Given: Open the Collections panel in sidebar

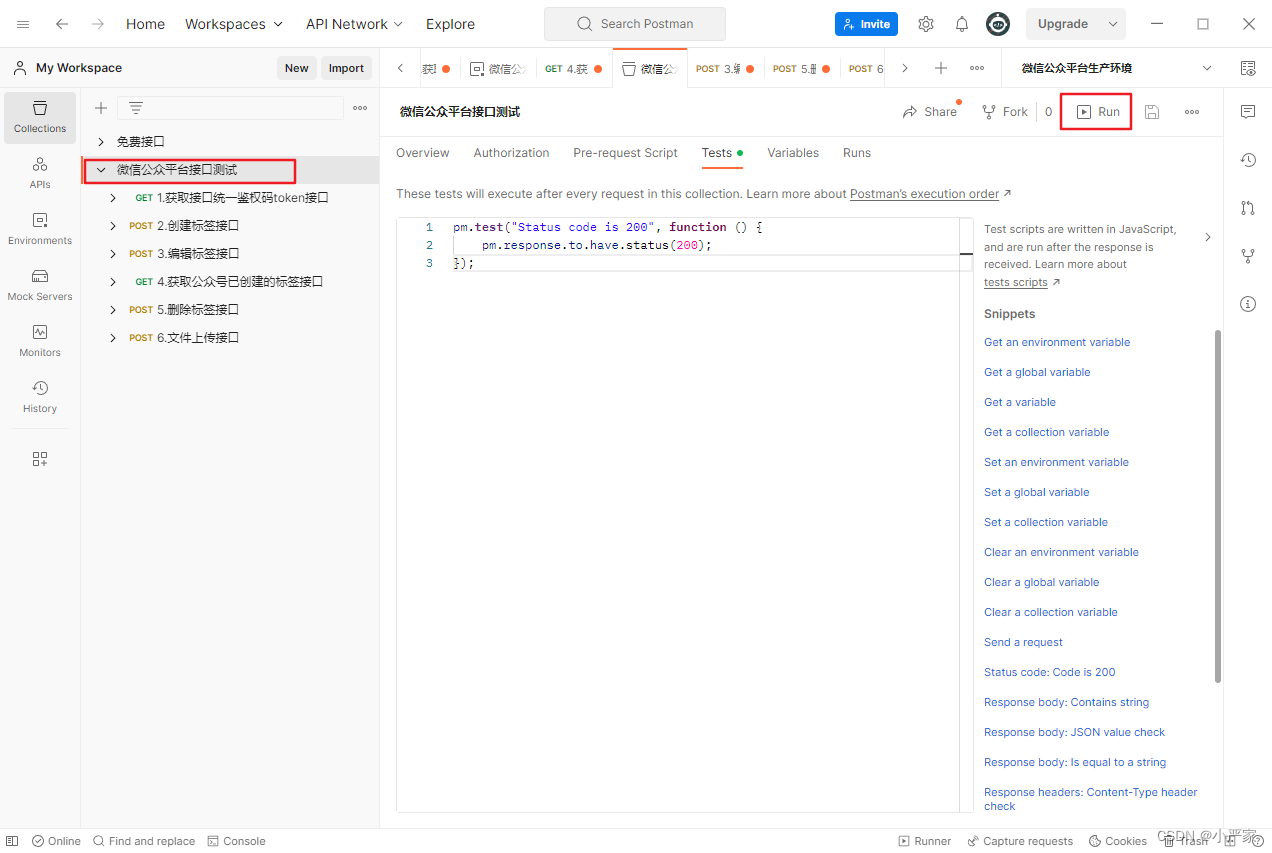Looking at the screenshot, I should [x=39, y=117].
